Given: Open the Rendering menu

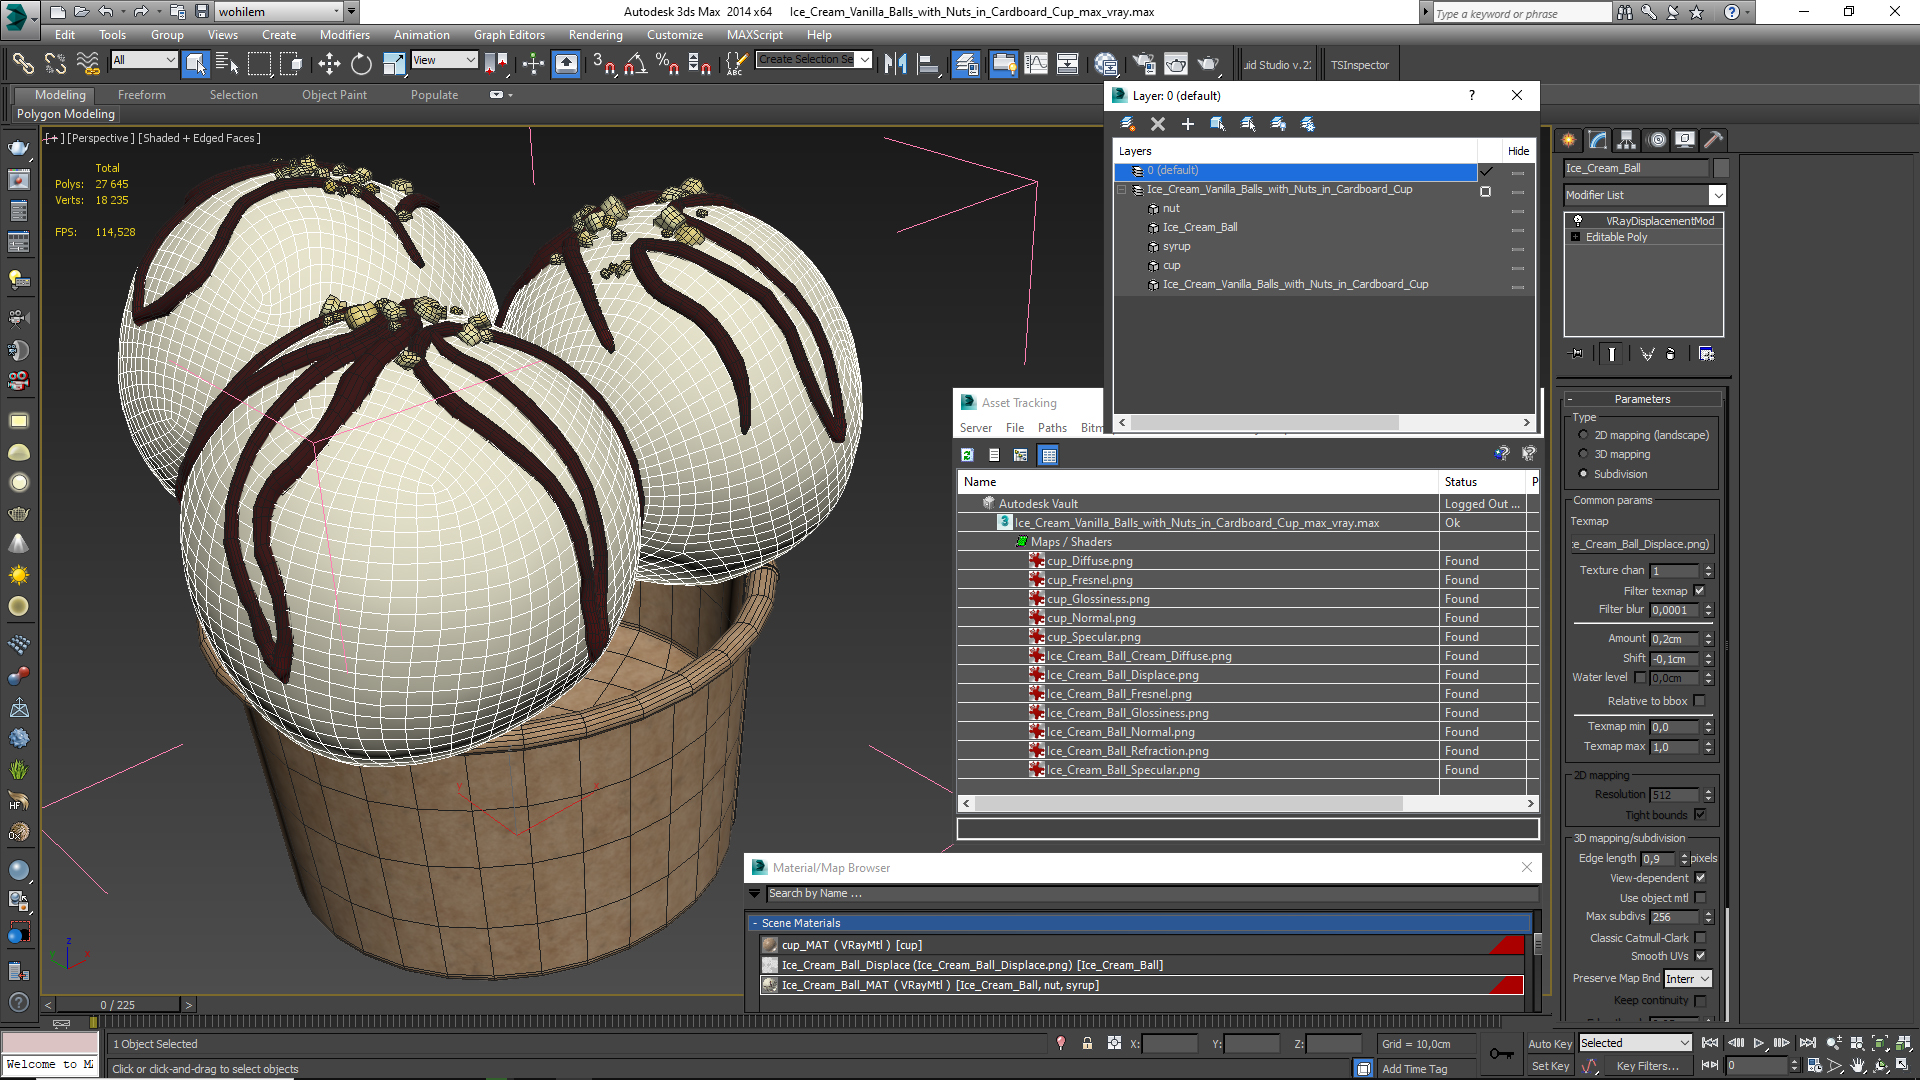Looking at the screenshot, I should click(595, 35).
